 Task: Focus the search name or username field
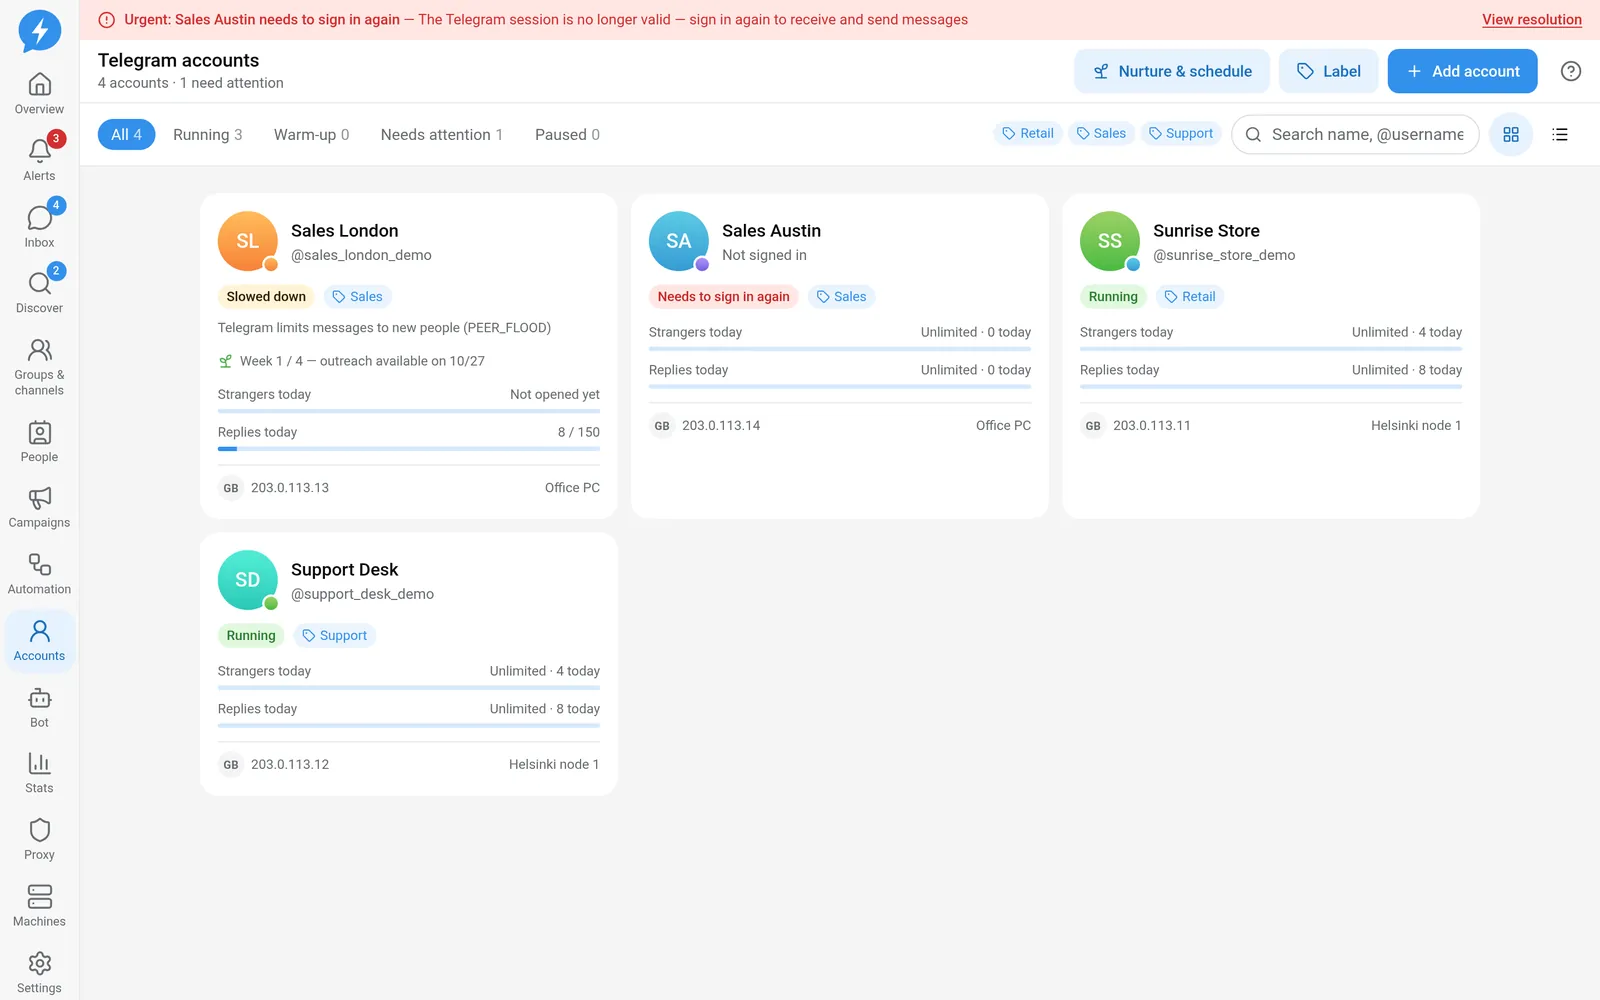1356,134
